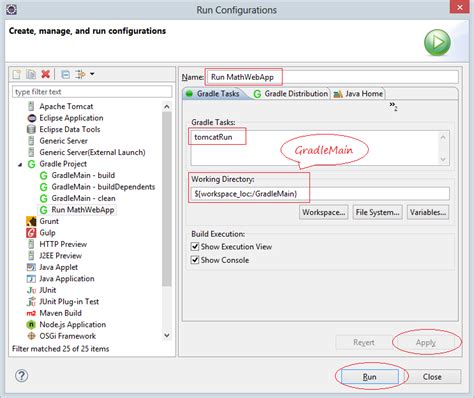Click the configuration list scroll up arrow
Image resolution: width=474 pixels, height=398 pixels.
click(x=167, y=107)
